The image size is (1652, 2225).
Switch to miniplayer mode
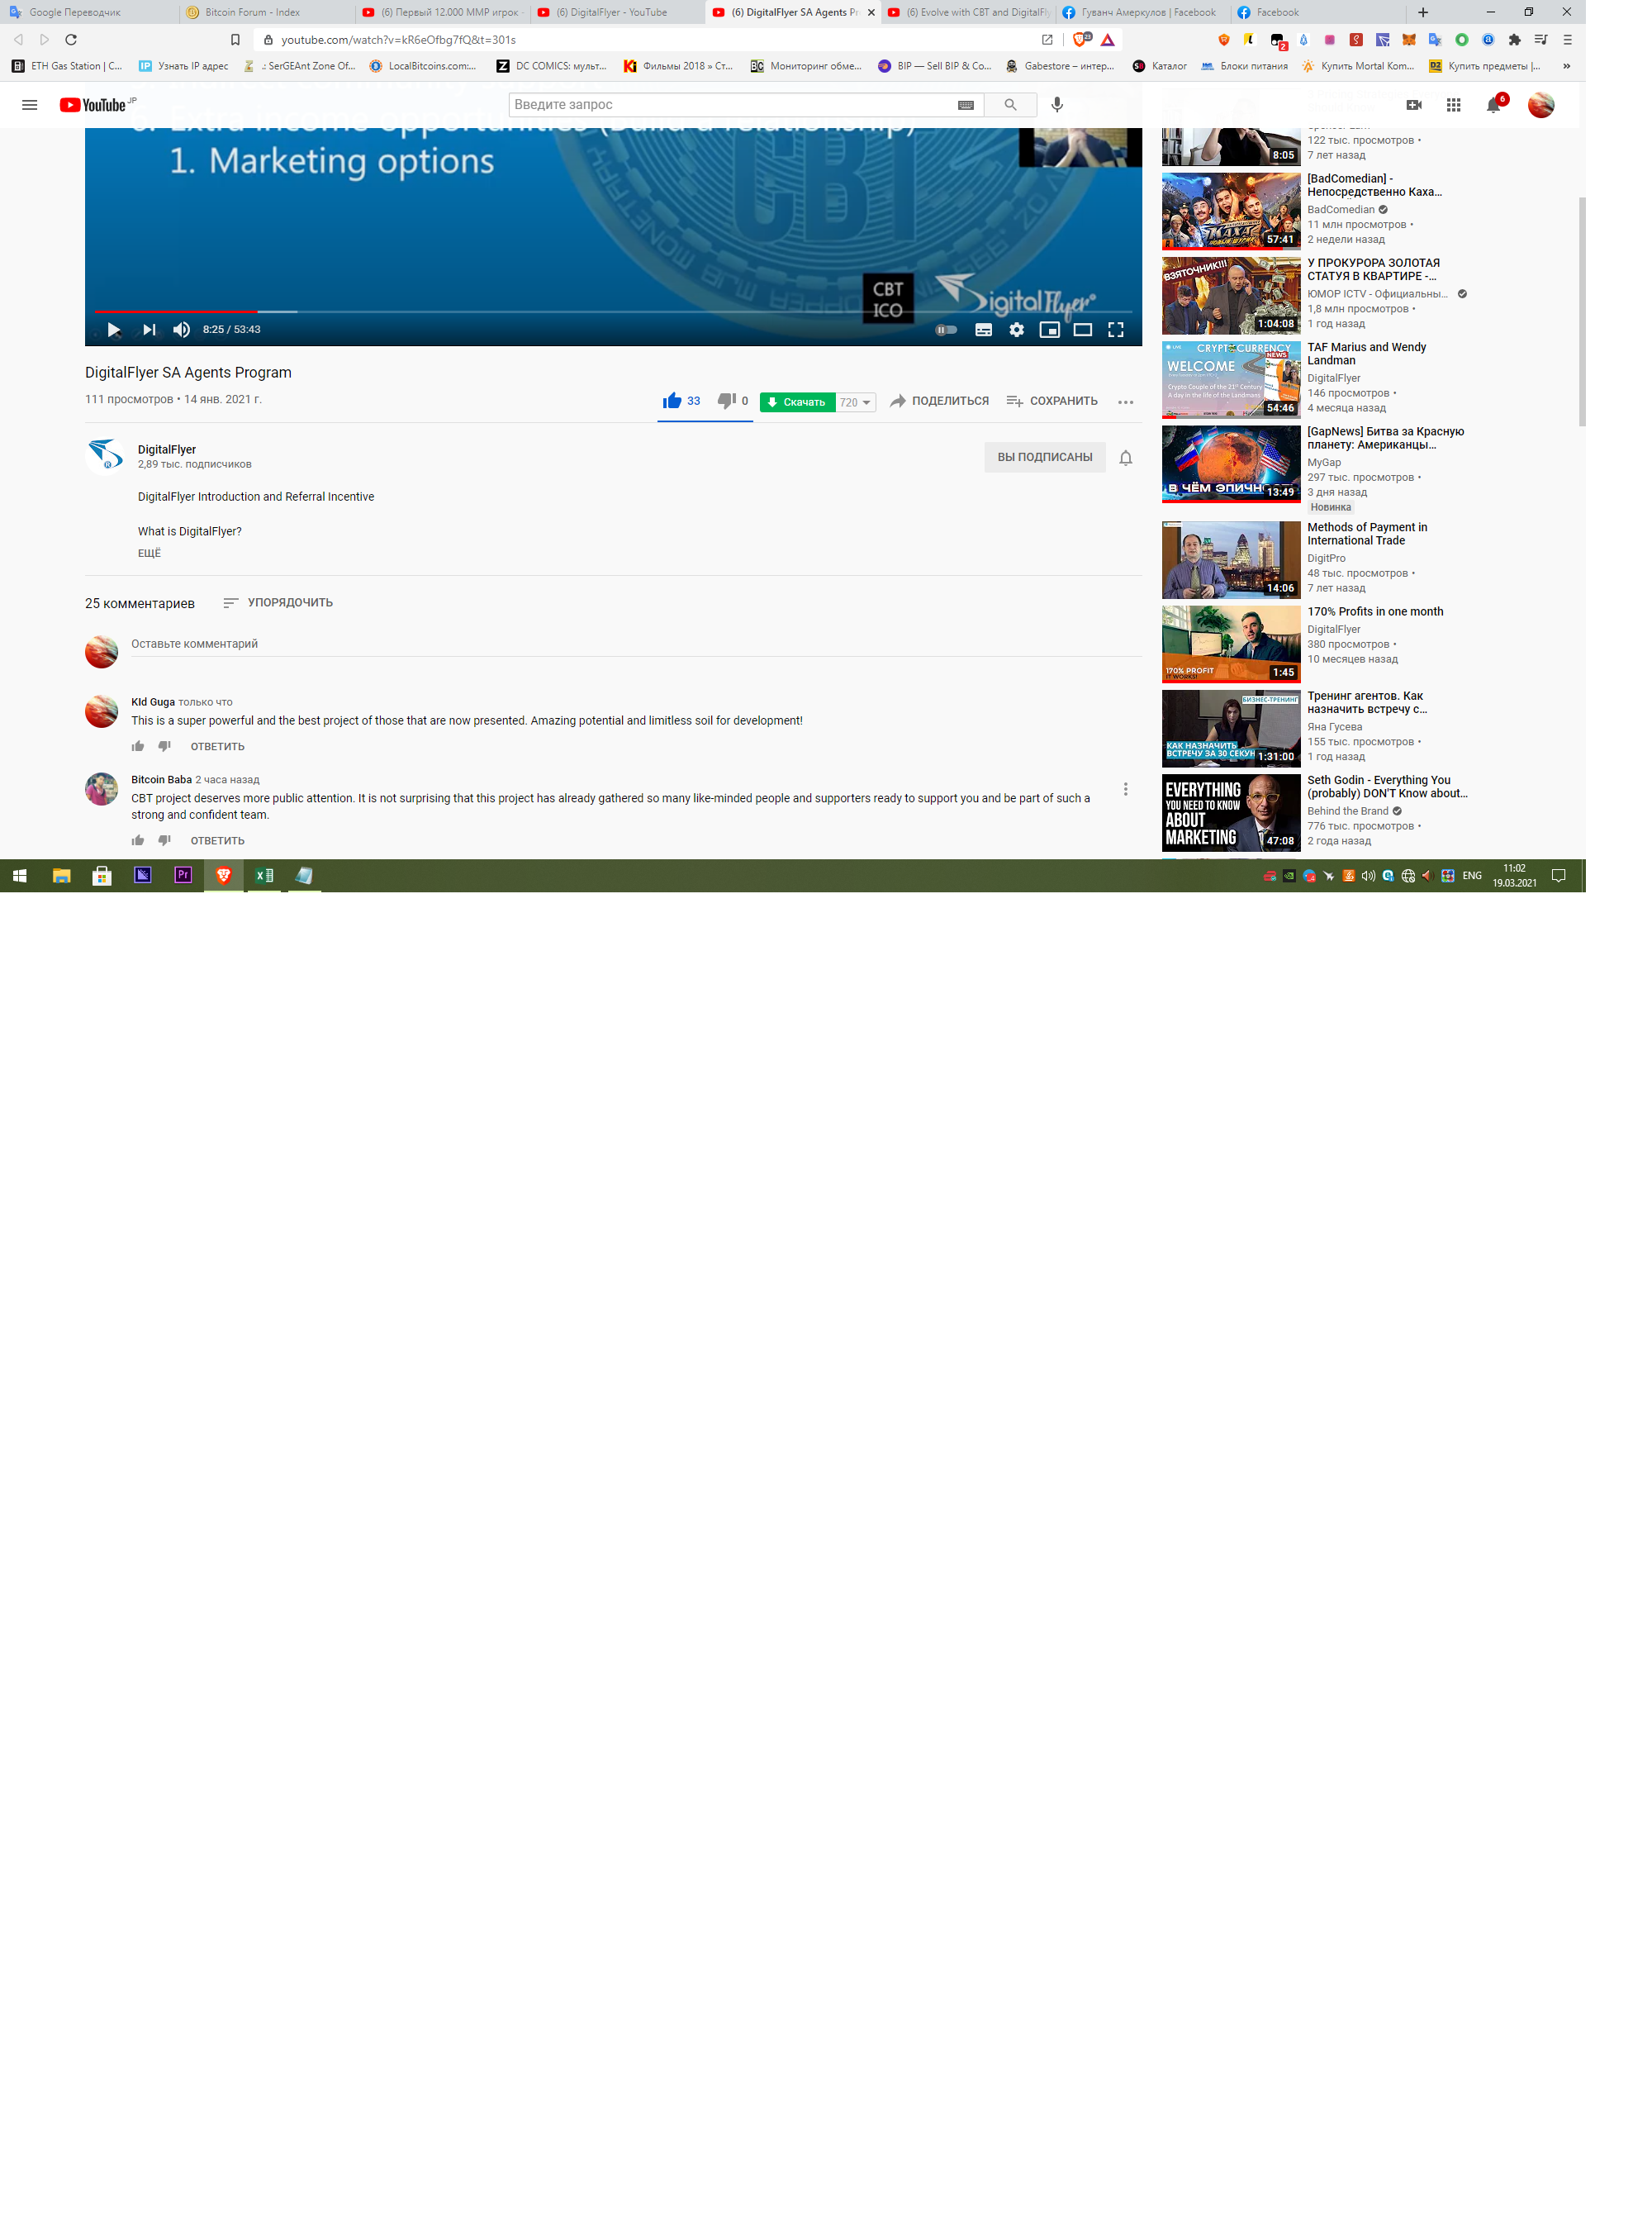(x=1050, y=330)
